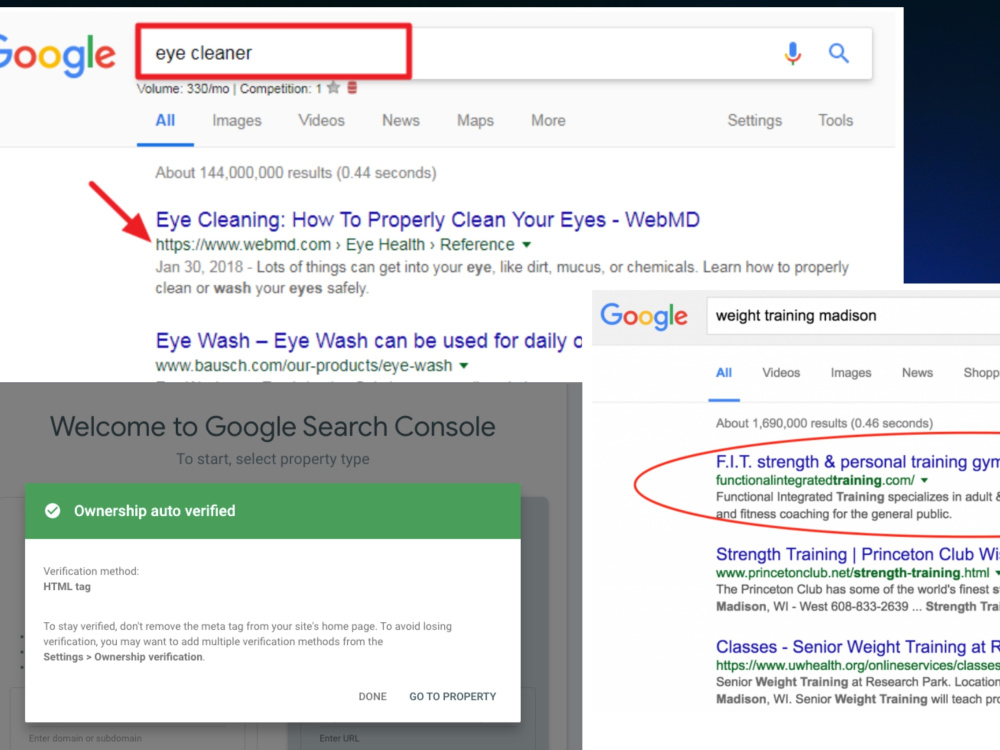
Task: Click the Google logo in weight training window
Action: [644, 316]
